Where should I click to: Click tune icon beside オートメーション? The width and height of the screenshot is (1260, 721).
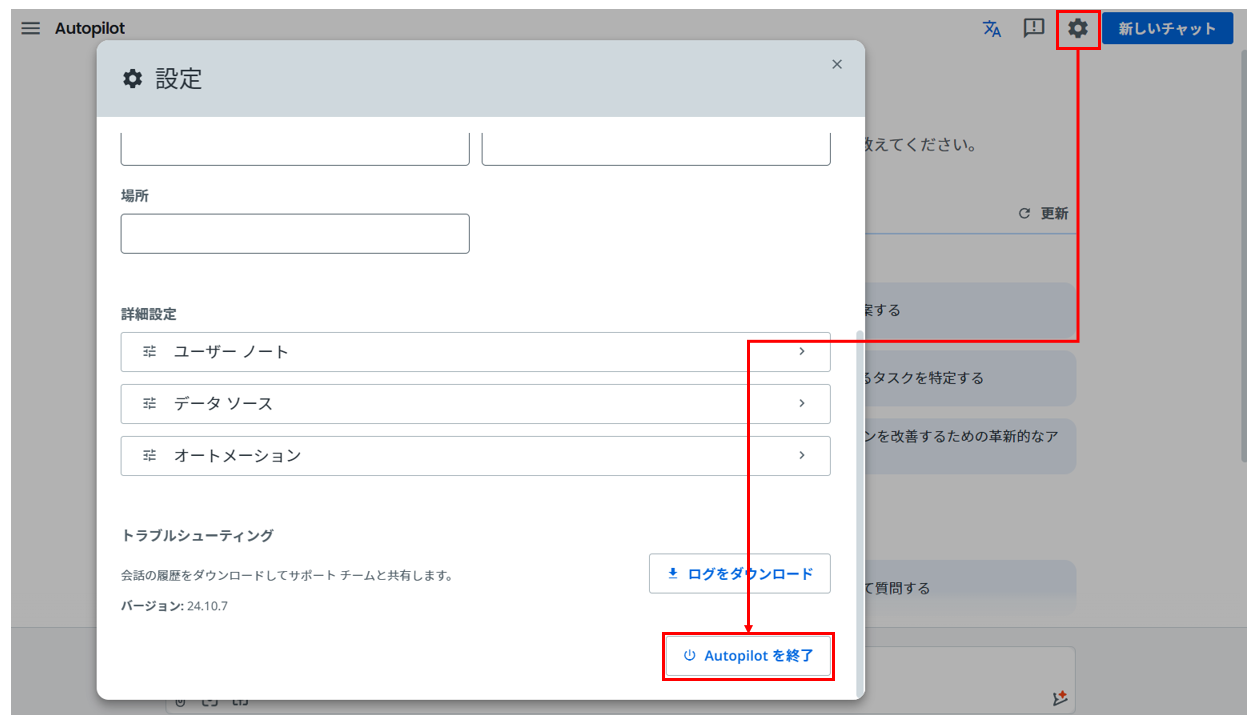(x=150, y=456)
